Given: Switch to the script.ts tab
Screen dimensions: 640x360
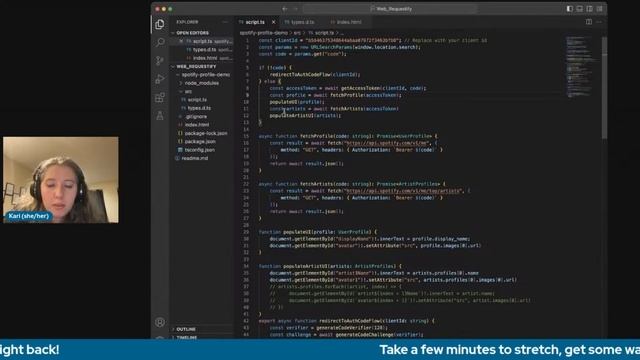Looking at the screenshot, I should pyautogui.click(x=255, y=22).
